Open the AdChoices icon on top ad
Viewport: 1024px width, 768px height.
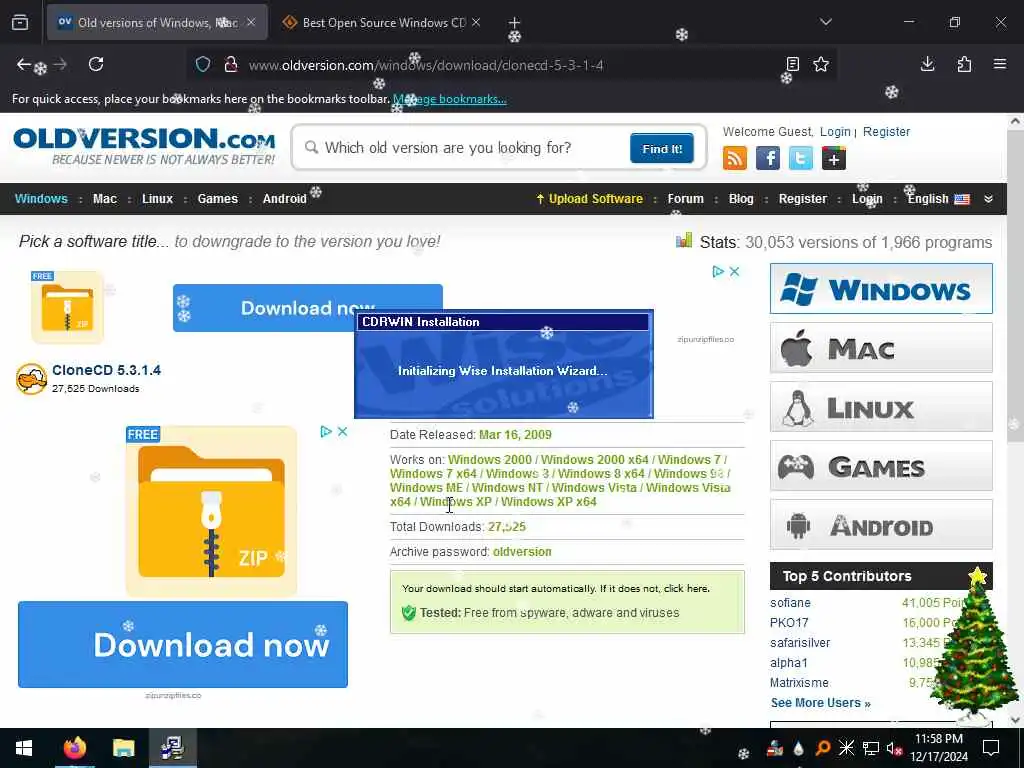pos(718,271)
